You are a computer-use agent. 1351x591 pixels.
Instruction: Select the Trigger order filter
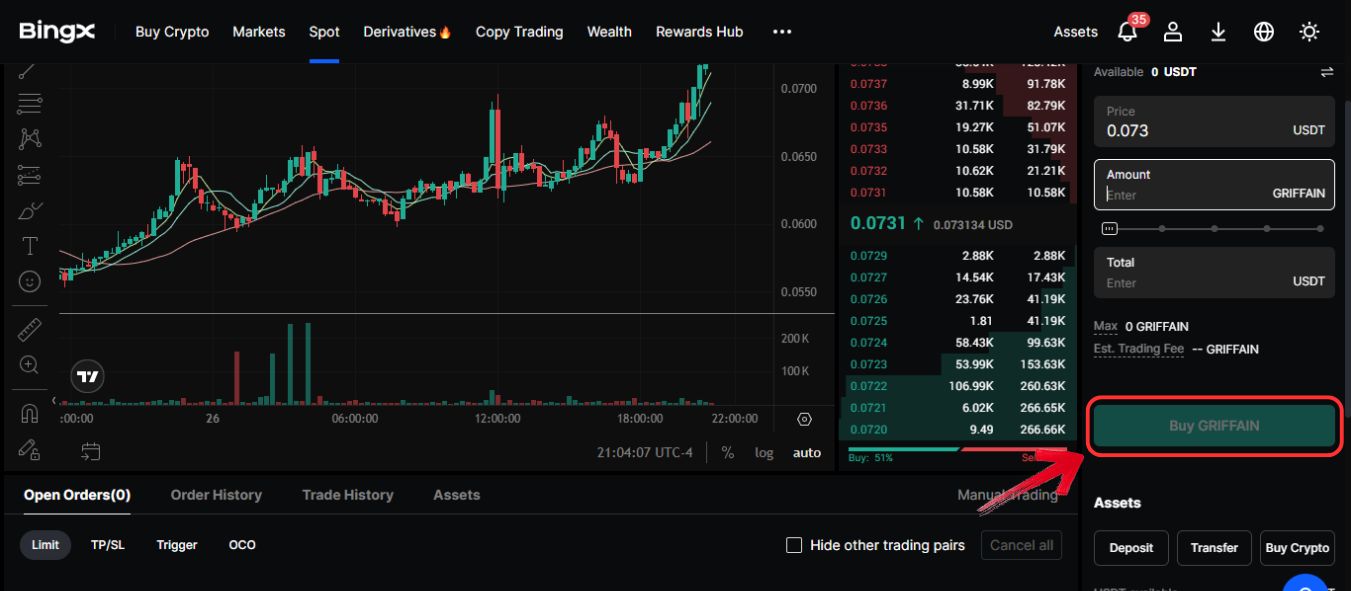[x=177, y=545]
